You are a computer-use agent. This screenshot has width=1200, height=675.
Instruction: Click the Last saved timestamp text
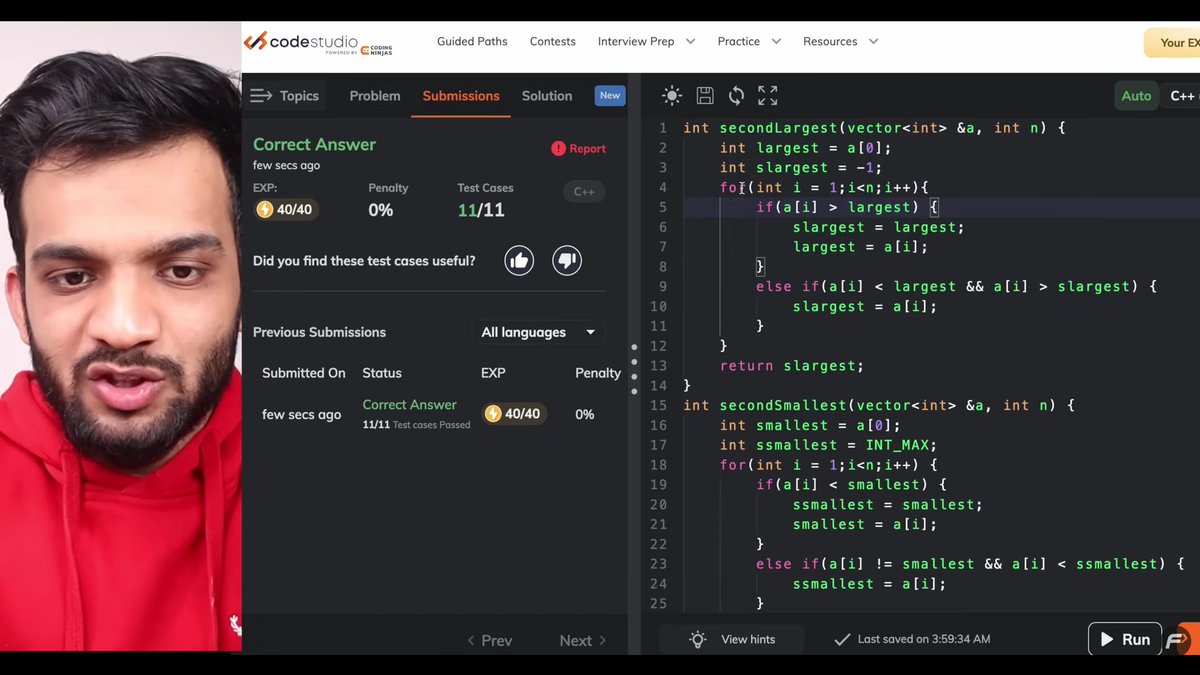point(924,639)
